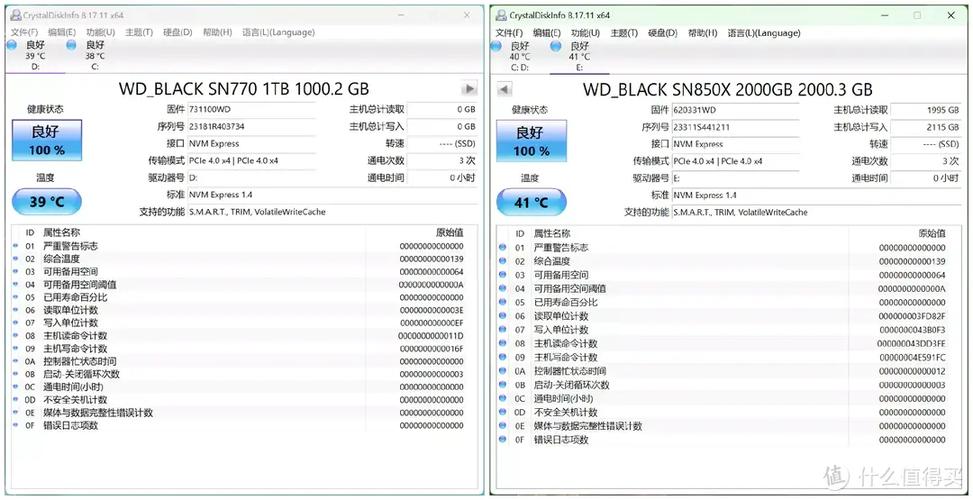Click status dot for 09 主机写命令计数 in SN850X list
This screenshot has height=500, width=973.
tap(503, 357)
